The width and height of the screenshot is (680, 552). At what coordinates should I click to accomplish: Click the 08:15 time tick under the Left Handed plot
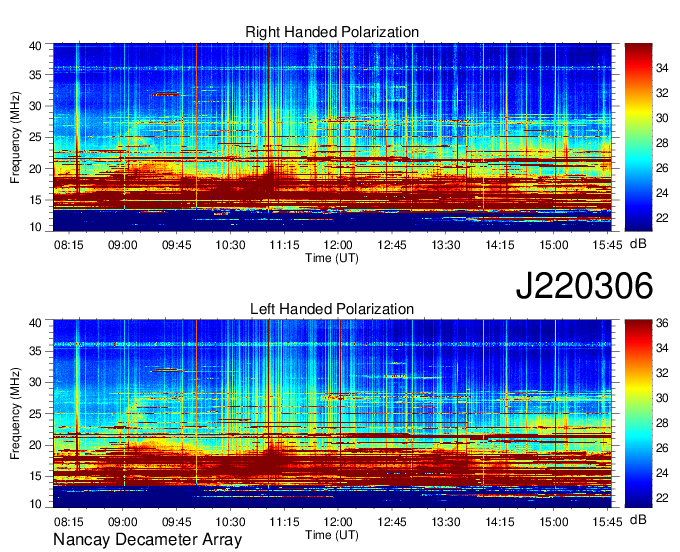(x=69, y=522)
